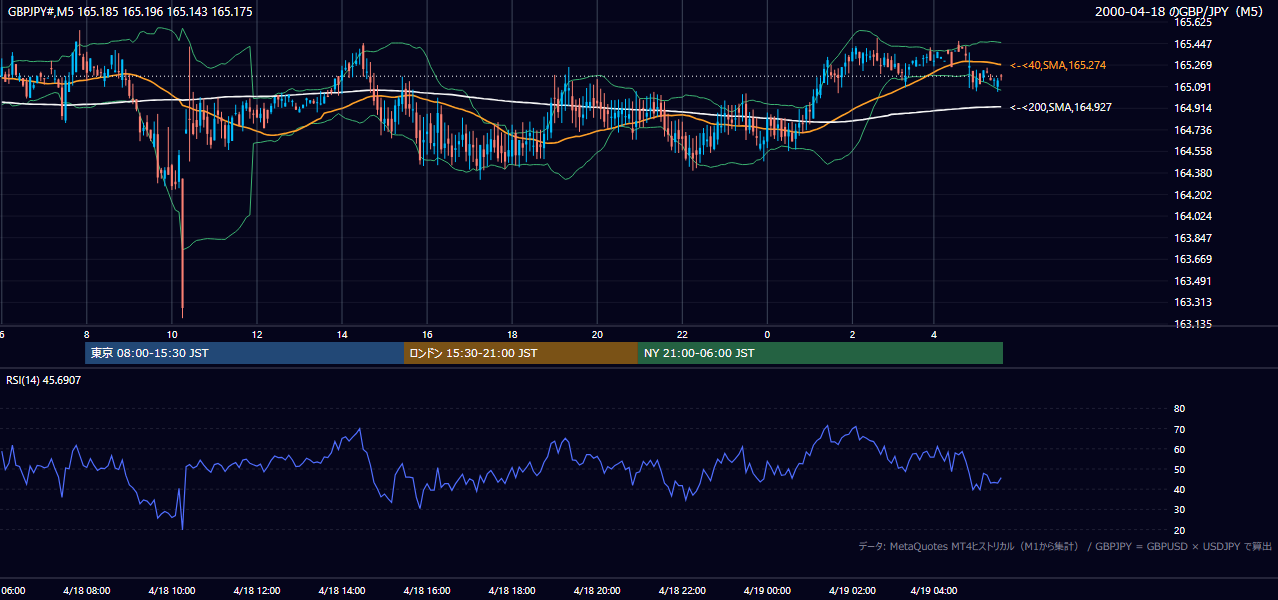The image size is (1278, 600).
Task: Click RSI scale value 80
Action: [x=1179, y=409]
